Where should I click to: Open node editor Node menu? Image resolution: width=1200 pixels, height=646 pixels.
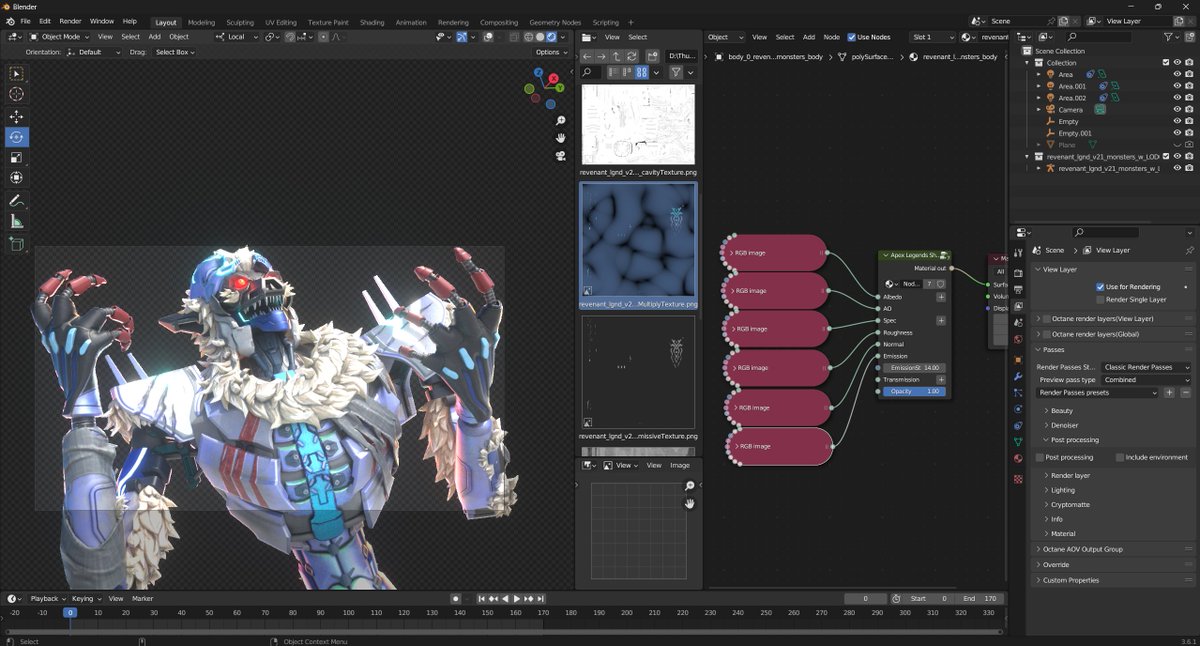(x=831, y=37)
